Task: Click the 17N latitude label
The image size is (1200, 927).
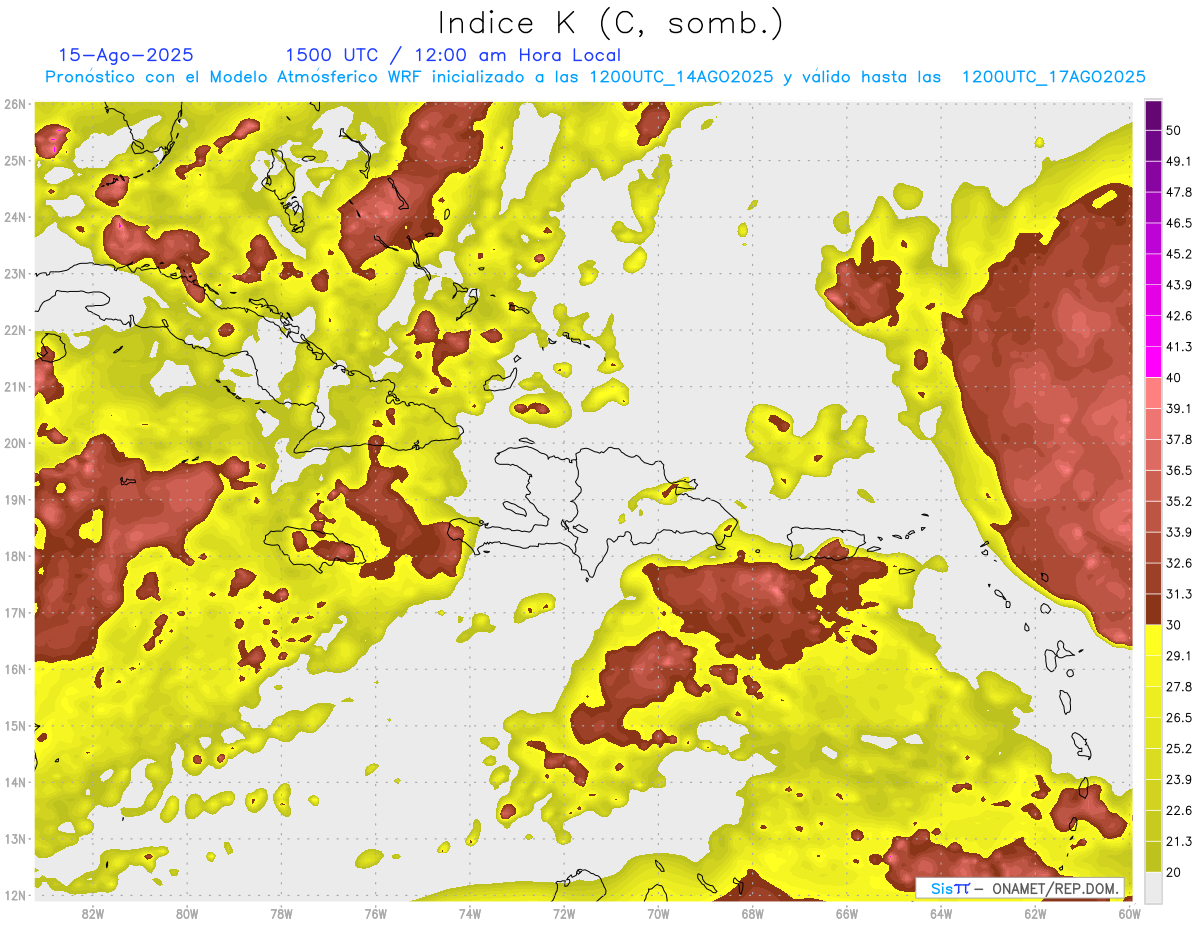Action: pos(15,612)
